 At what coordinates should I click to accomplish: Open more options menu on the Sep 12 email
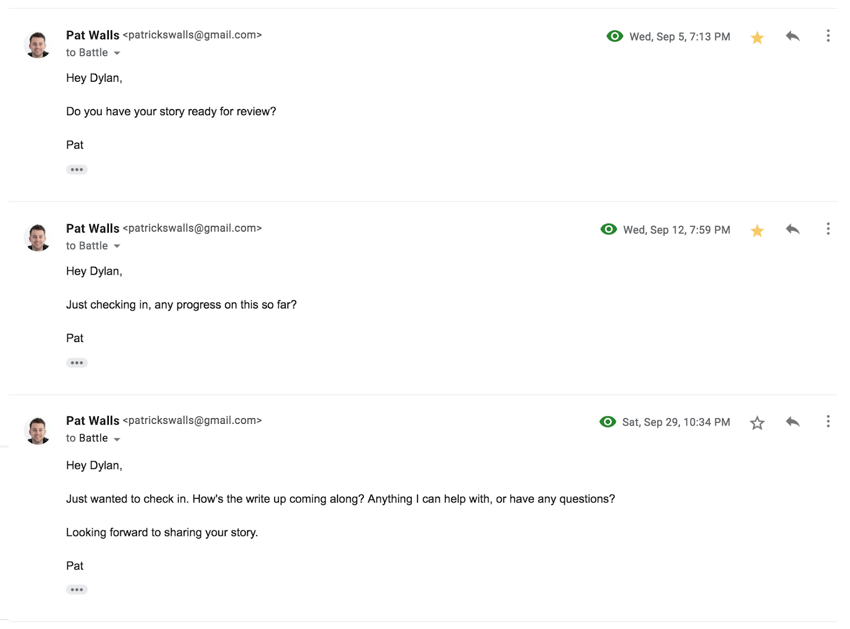coord(828,229)
